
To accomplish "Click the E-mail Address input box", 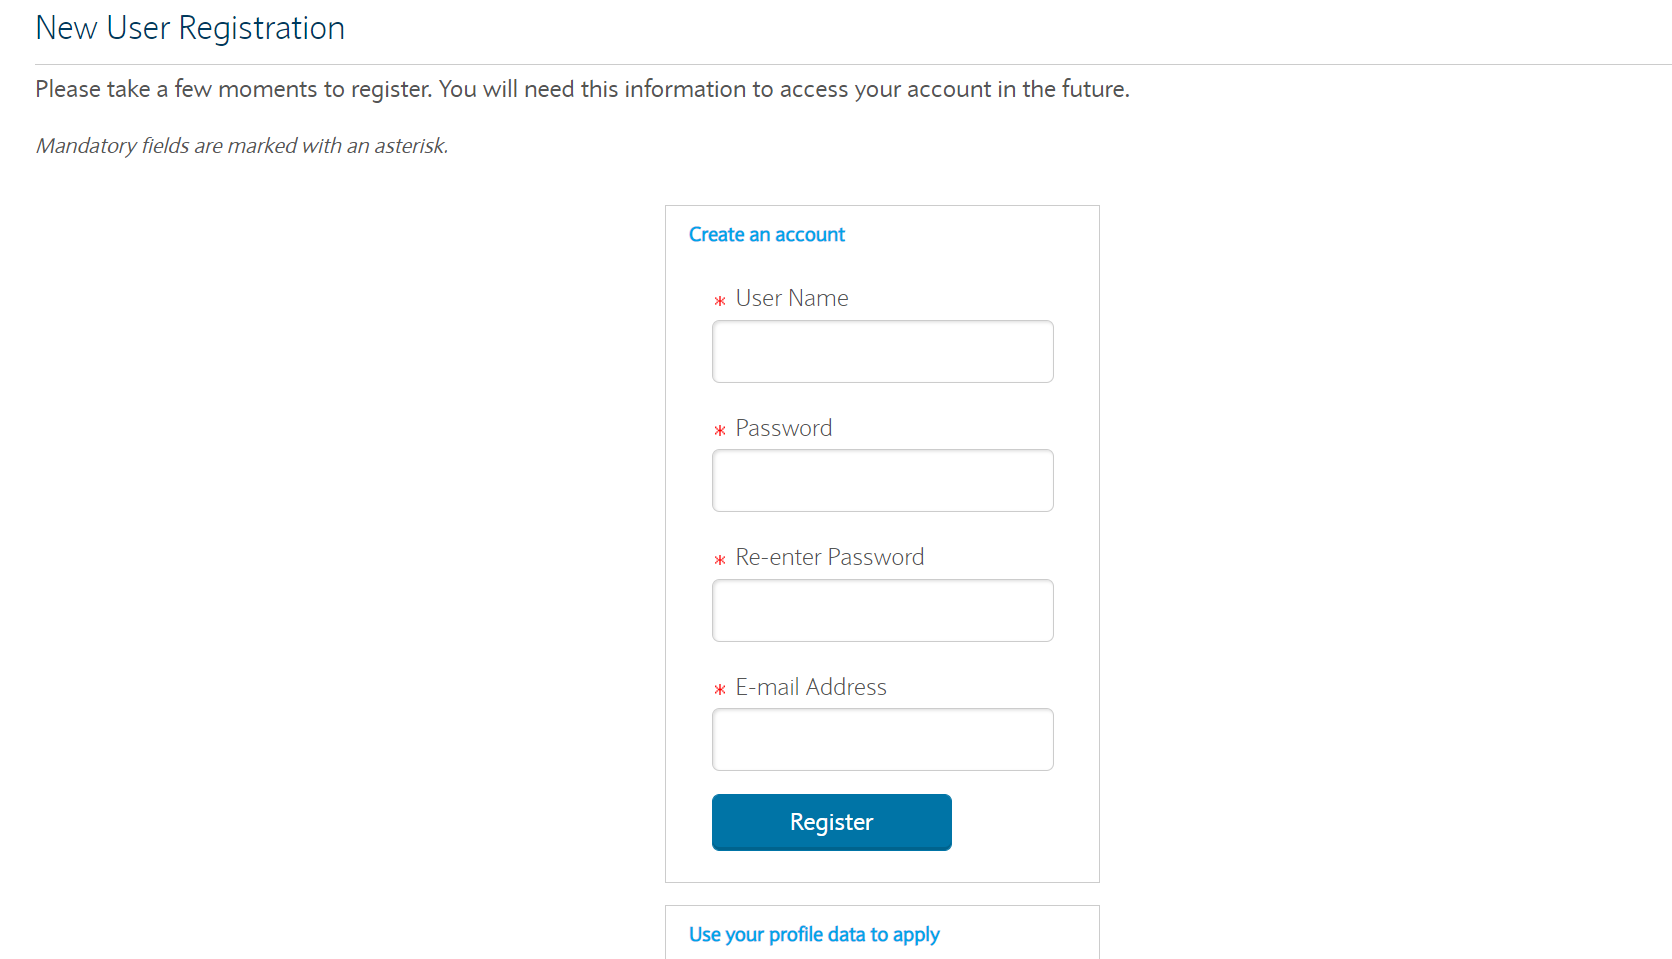I will coord(882,739).
